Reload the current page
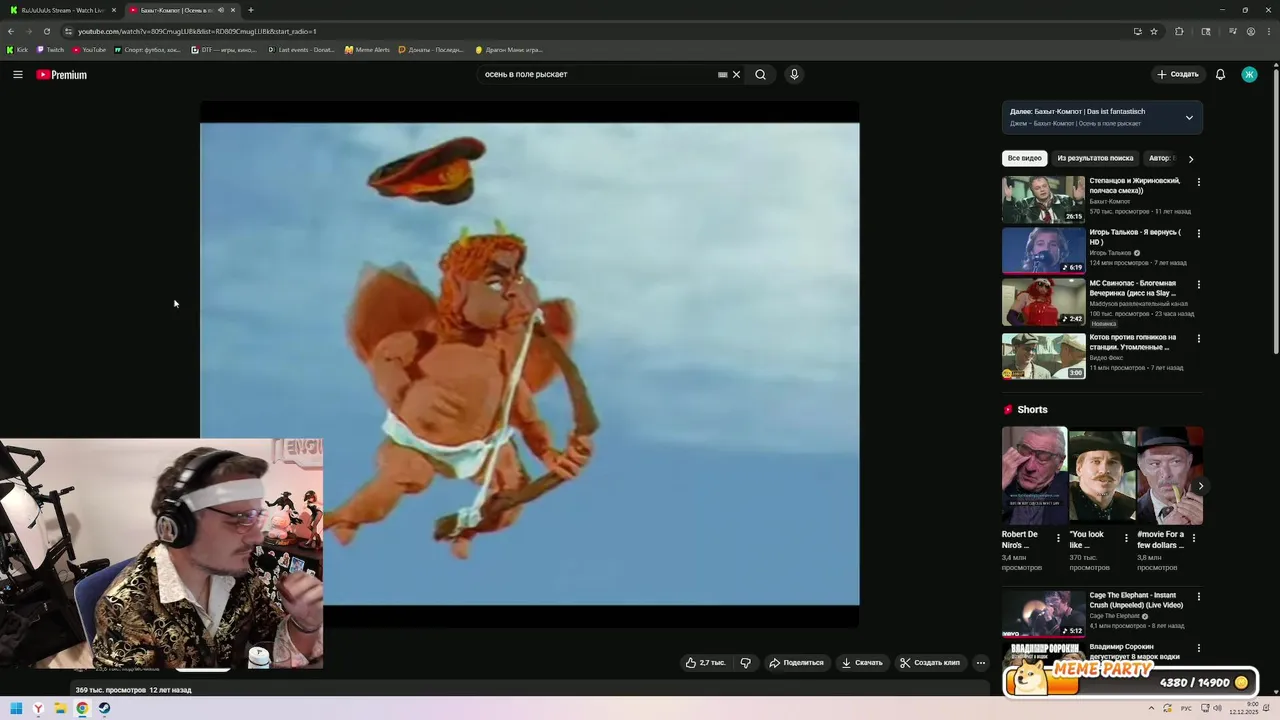This screenshot has height=720, width=1280. (46, 31)
